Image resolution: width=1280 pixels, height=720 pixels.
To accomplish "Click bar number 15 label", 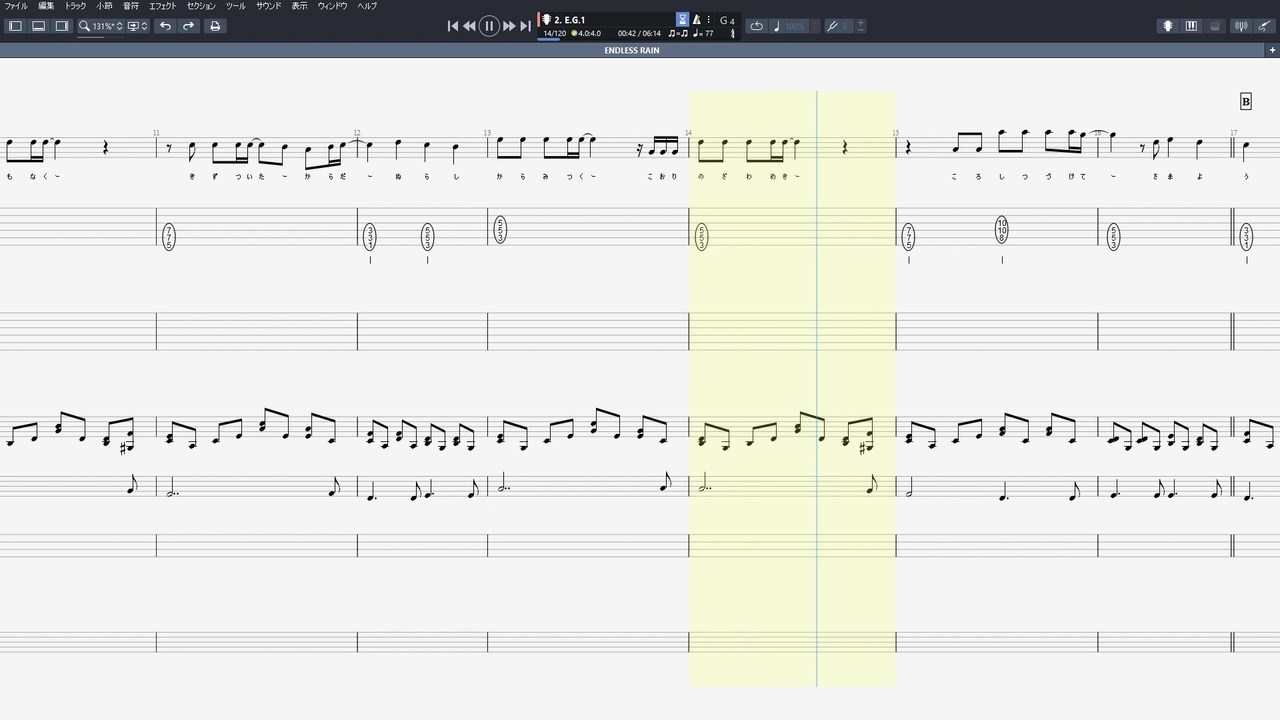I will click(896, 133).
